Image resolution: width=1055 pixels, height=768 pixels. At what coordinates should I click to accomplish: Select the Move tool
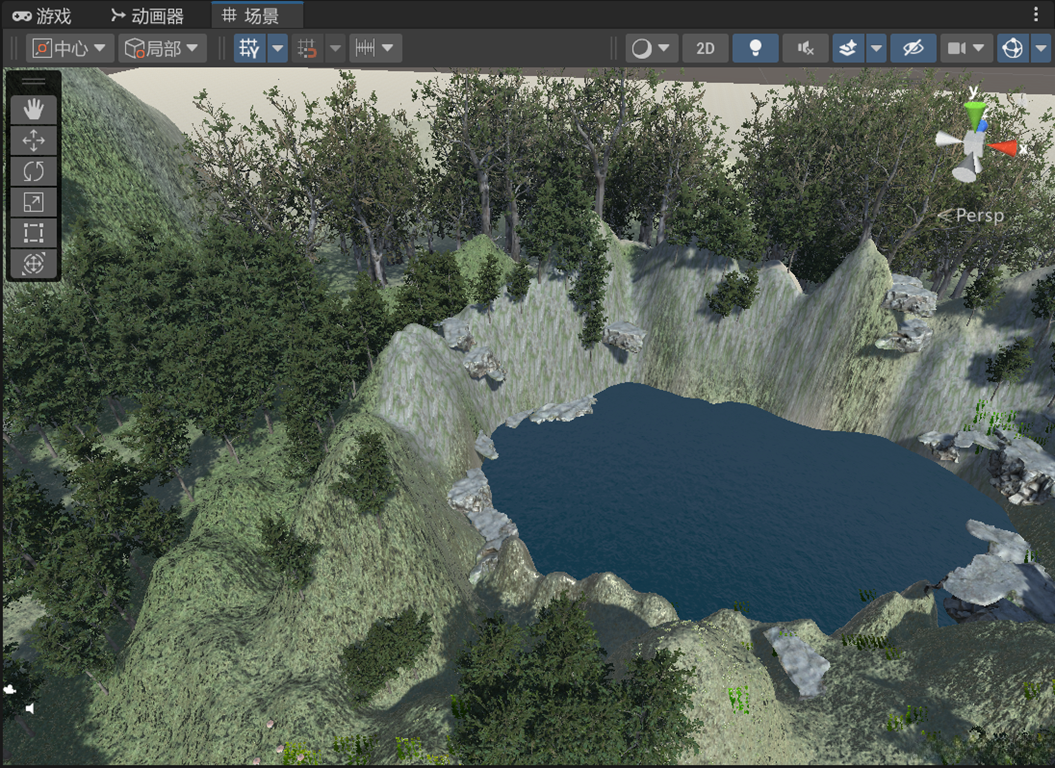(x=33, y=140)
